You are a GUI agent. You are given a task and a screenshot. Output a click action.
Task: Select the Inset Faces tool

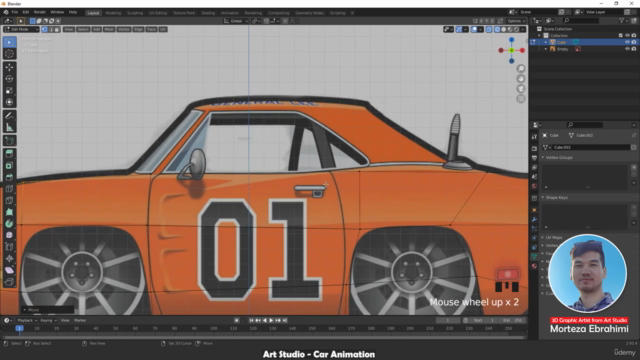pyautogui.click(x=9, y=166)
